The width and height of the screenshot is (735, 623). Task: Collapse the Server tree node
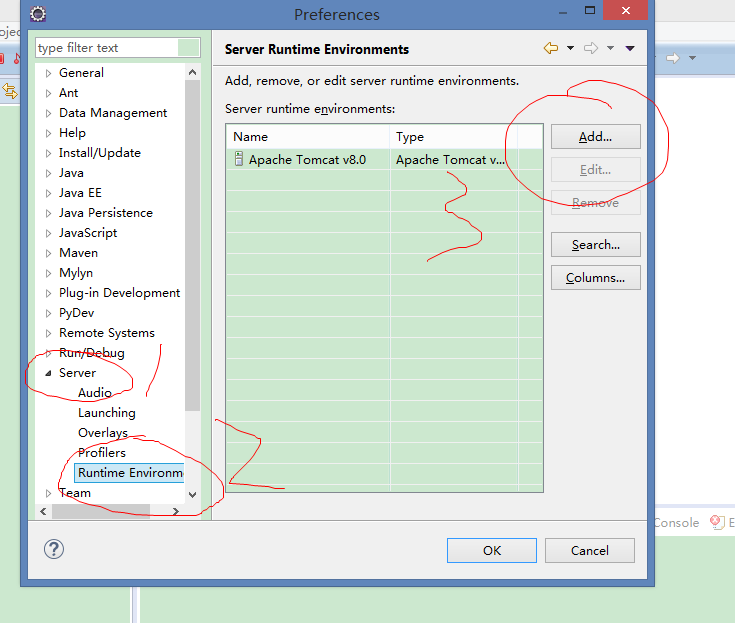click(48, 373)
